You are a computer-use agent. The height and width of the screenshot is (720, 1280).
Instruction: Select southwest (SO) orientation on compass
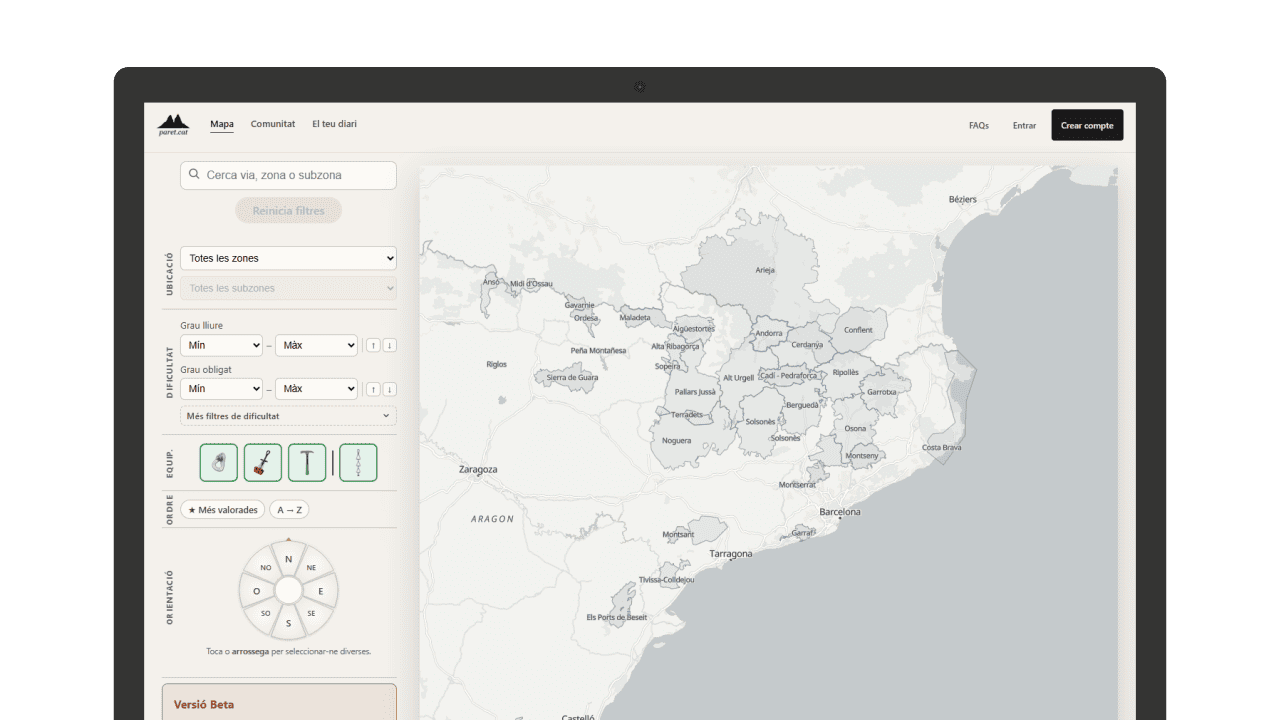tap(266, 613)
